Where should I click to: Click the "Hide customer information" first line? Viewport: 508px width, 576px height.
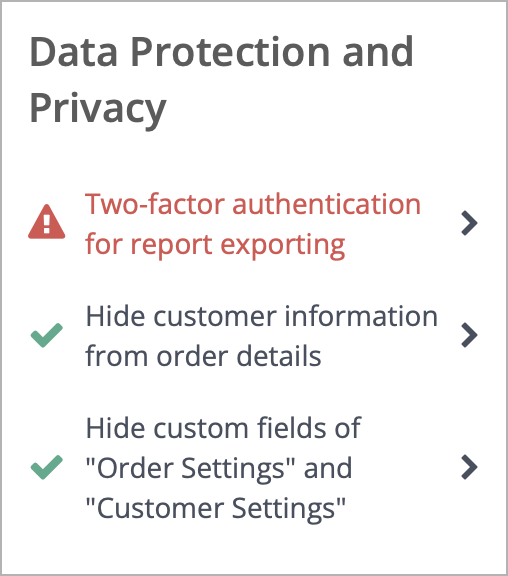click(x=262, y=316)
